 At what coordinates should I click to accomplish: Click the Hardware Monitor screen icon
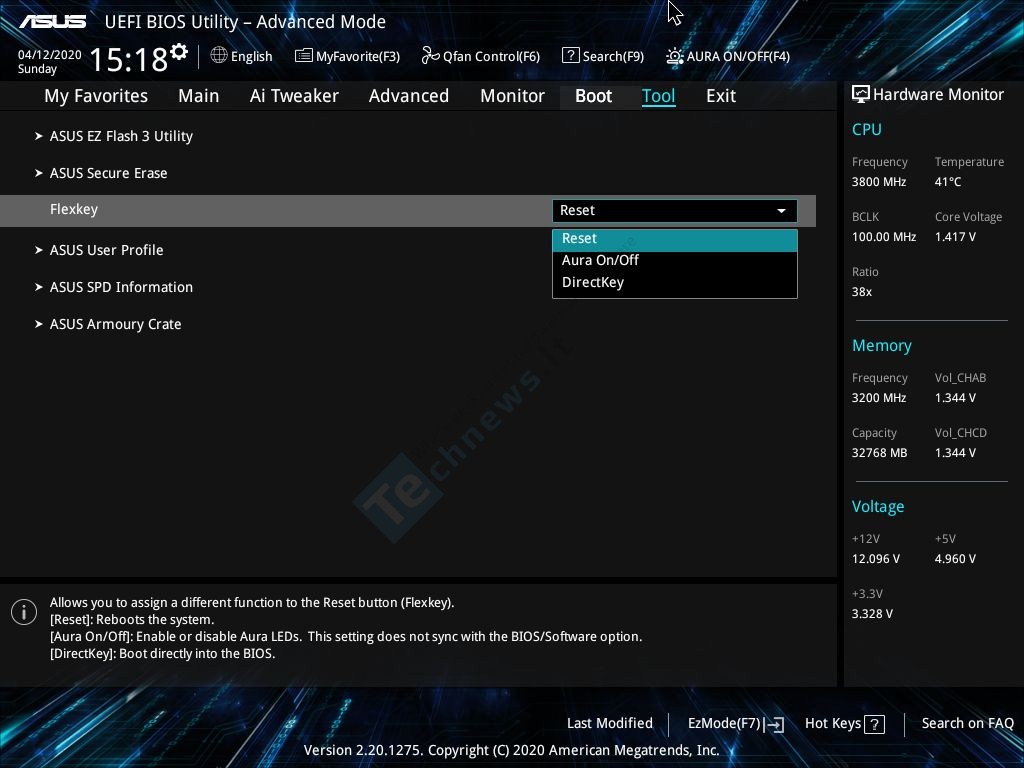[861, 95]
